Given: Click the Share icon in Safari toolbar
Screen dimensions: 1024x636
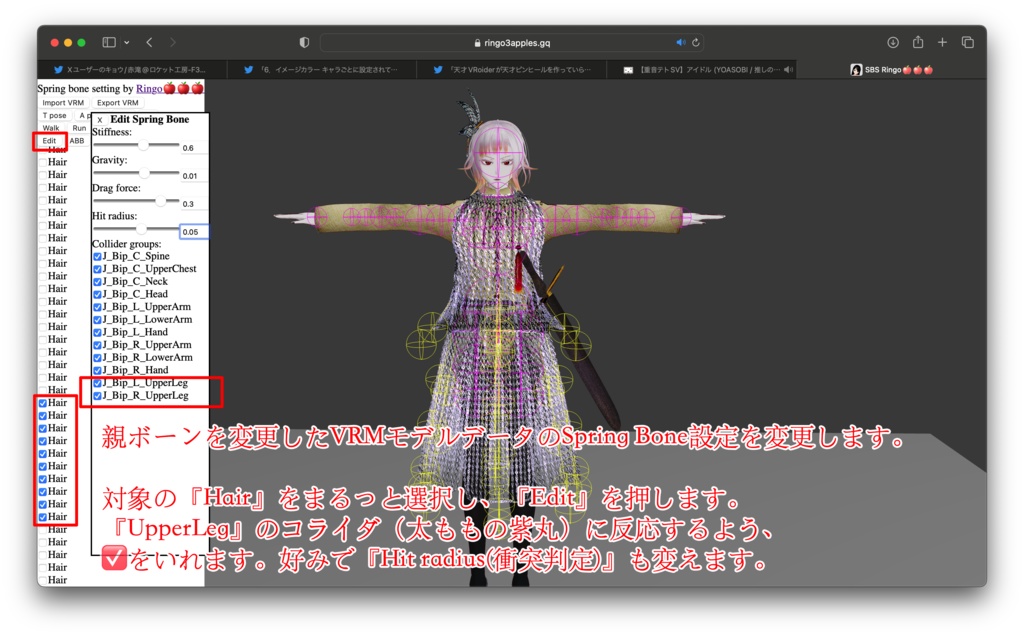Looking at the screenshot, I should pyautogui.click(x=916, y=43).
